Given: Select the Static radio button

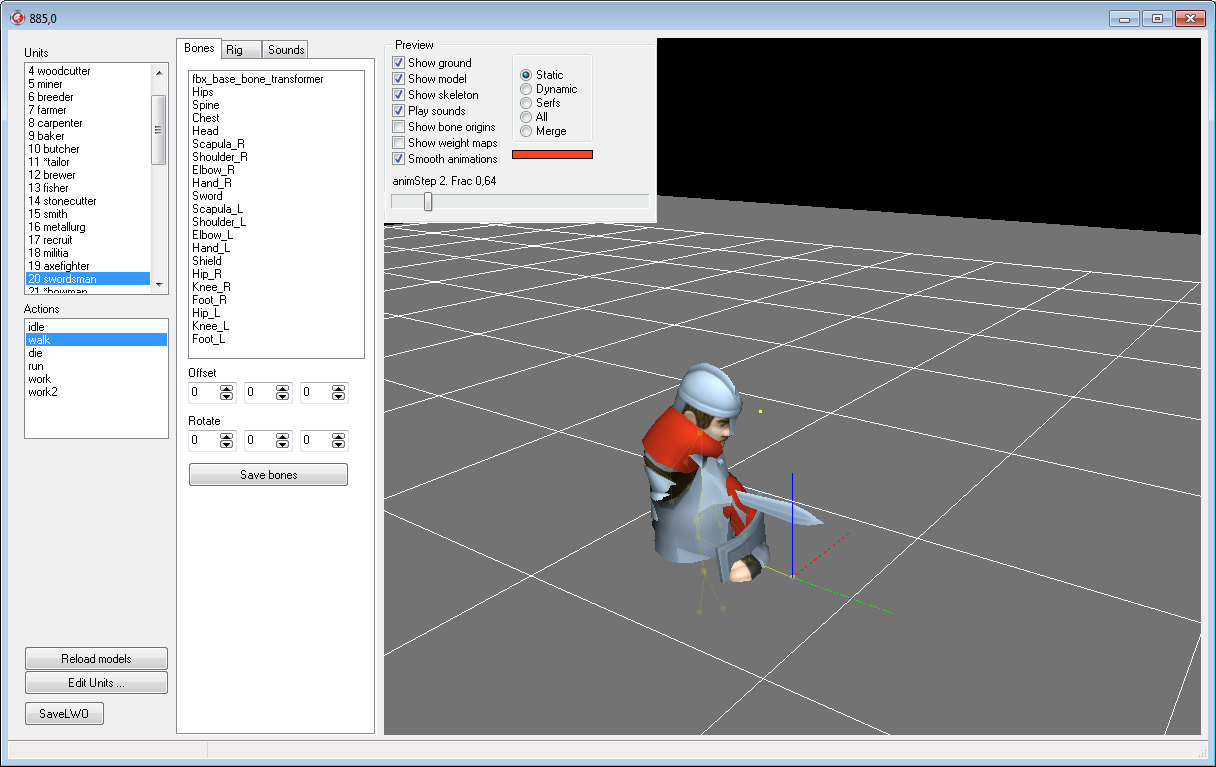Looking at the screenshot, I should pyautogui.click(x=526, y=75).
